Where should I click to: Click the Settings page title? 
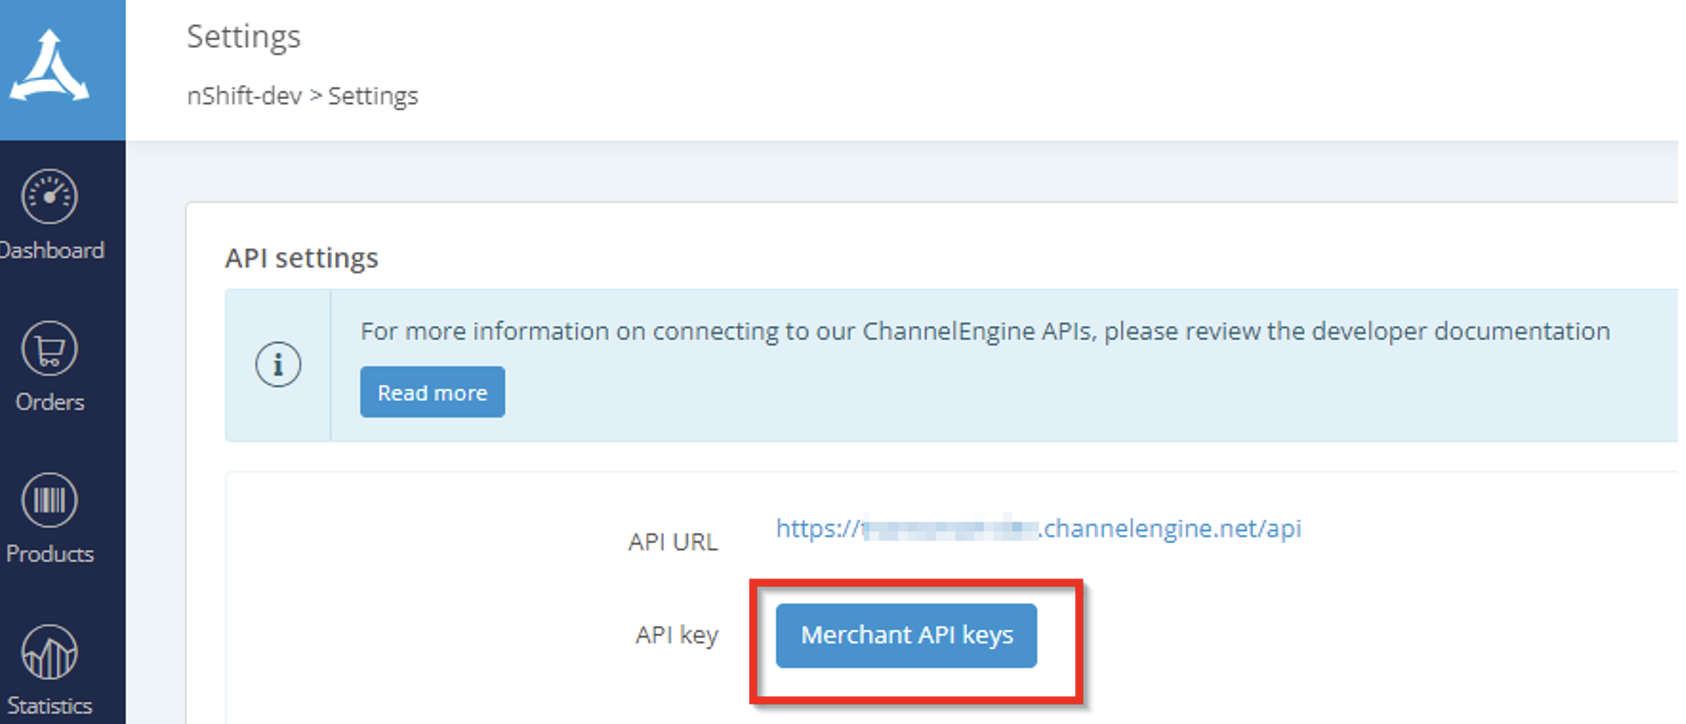pyautogui.click(x=243, y=37)
